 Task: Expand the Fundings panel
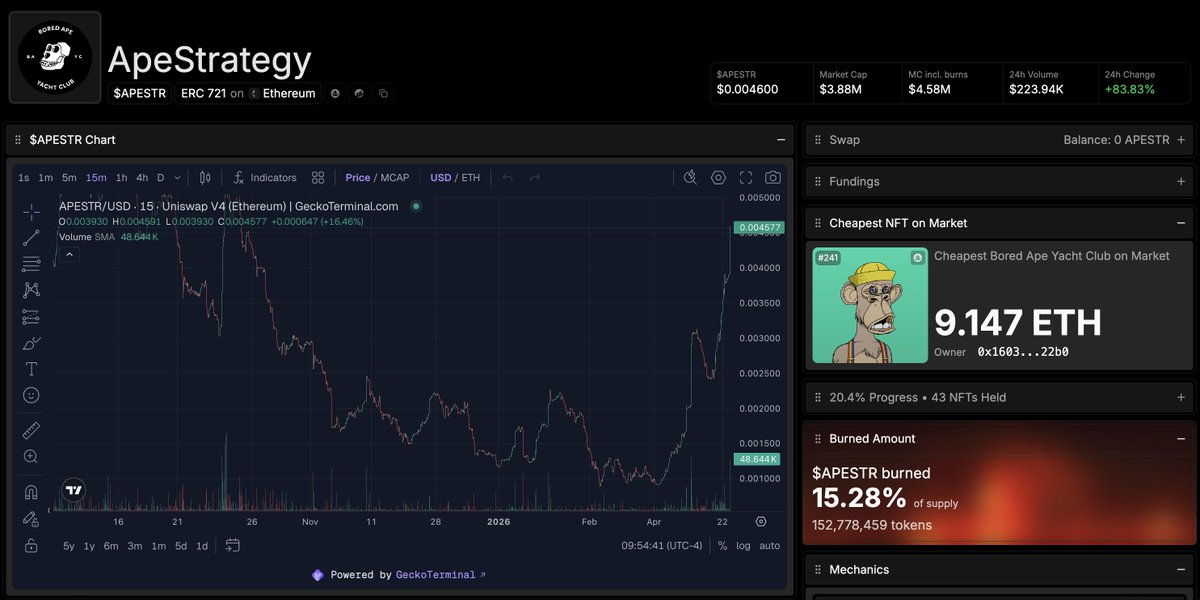coord(1181,181)
